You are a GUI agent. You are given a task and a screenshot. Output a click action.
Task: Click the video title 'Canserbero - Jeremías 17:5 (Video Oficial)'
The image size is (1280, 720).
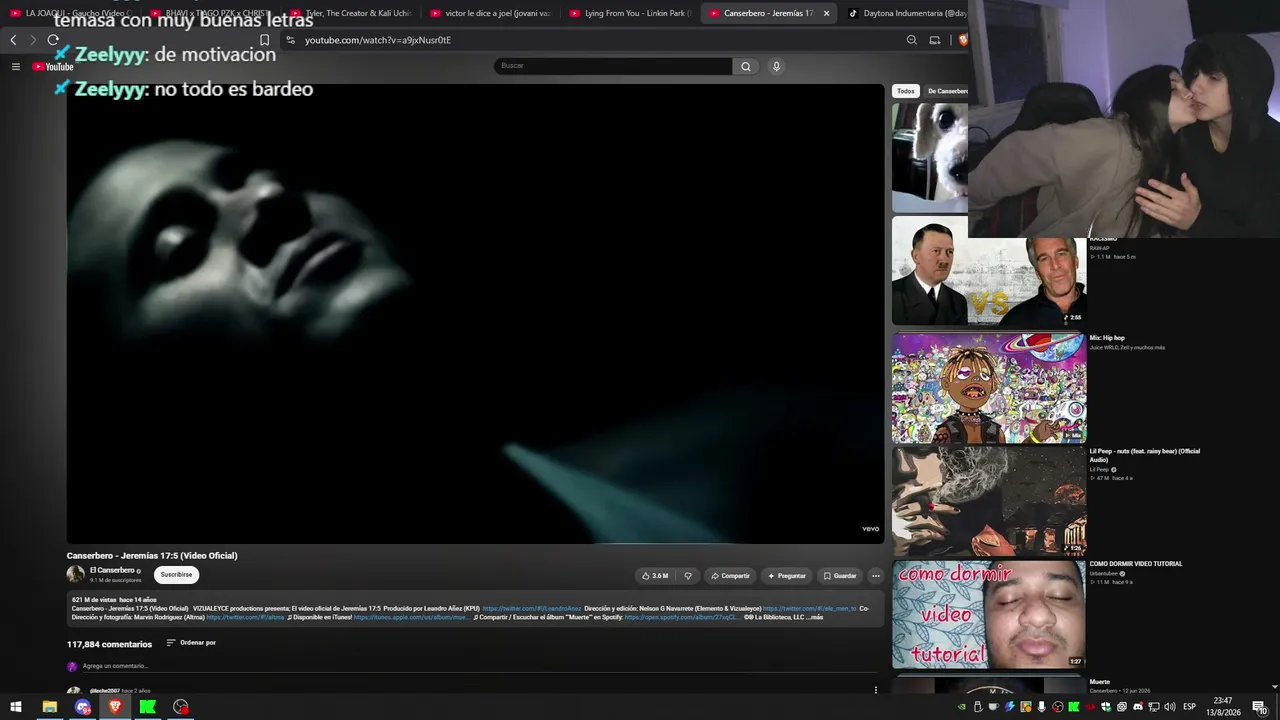152,556
